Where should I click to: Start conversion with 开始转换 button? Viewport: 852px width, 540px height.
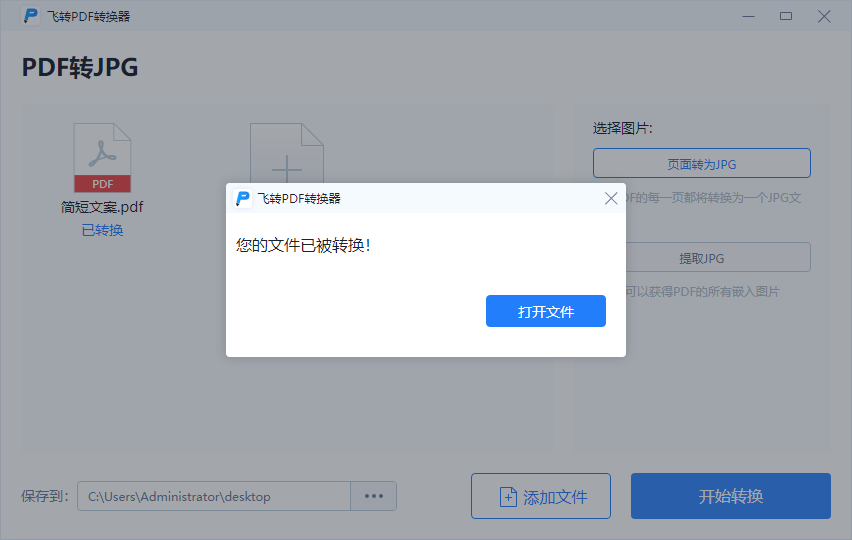pyautogui.click(x=730, y=496)
